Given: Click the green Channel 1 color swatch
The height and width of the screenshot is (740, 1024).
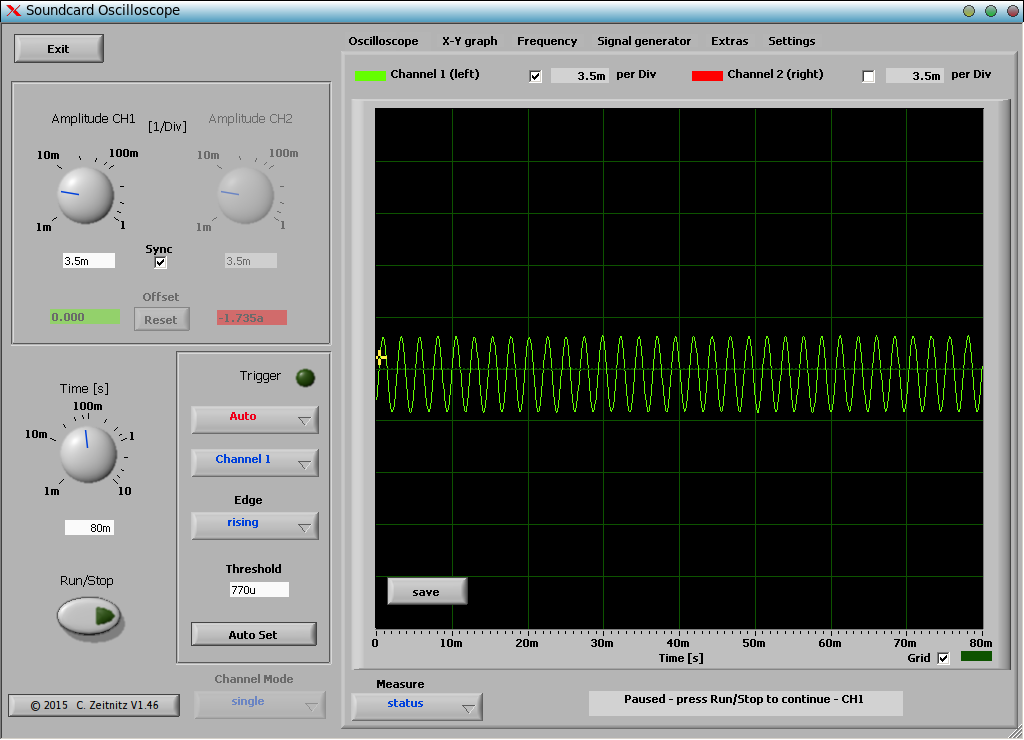Looking at the screenshot, I should [370, 76].
